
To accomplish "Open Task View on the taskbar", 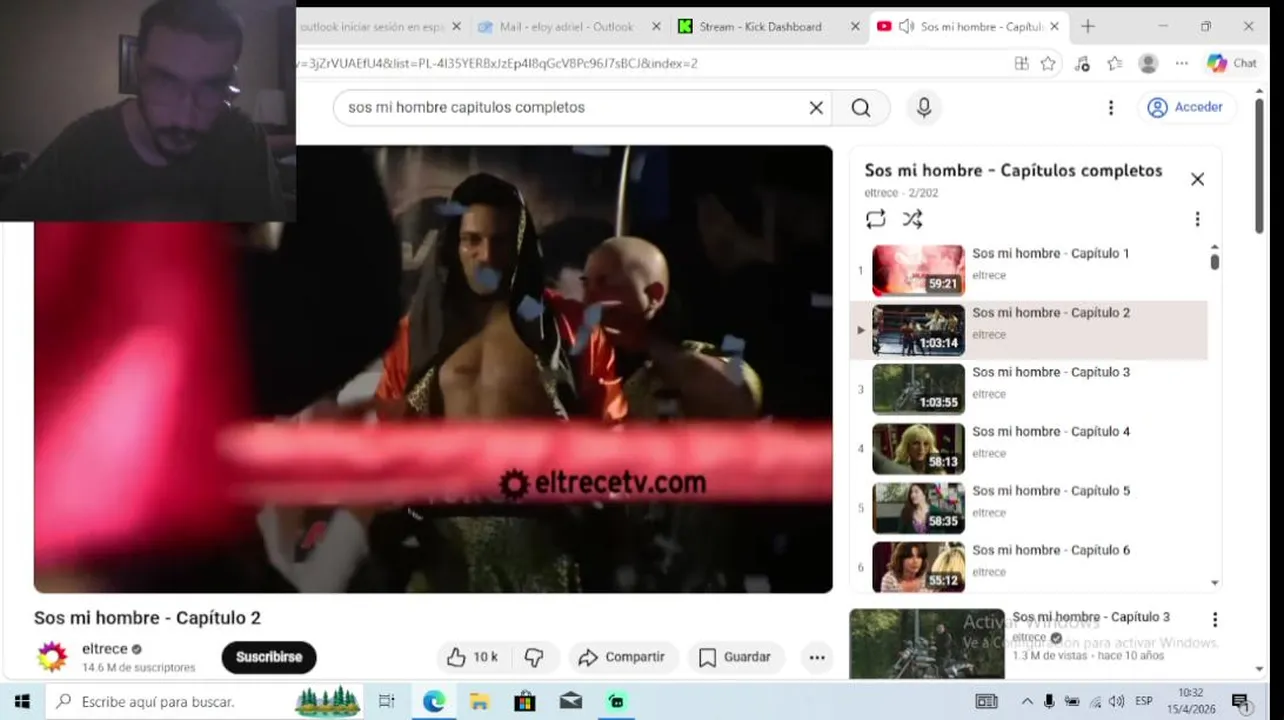I will point(387,702).
